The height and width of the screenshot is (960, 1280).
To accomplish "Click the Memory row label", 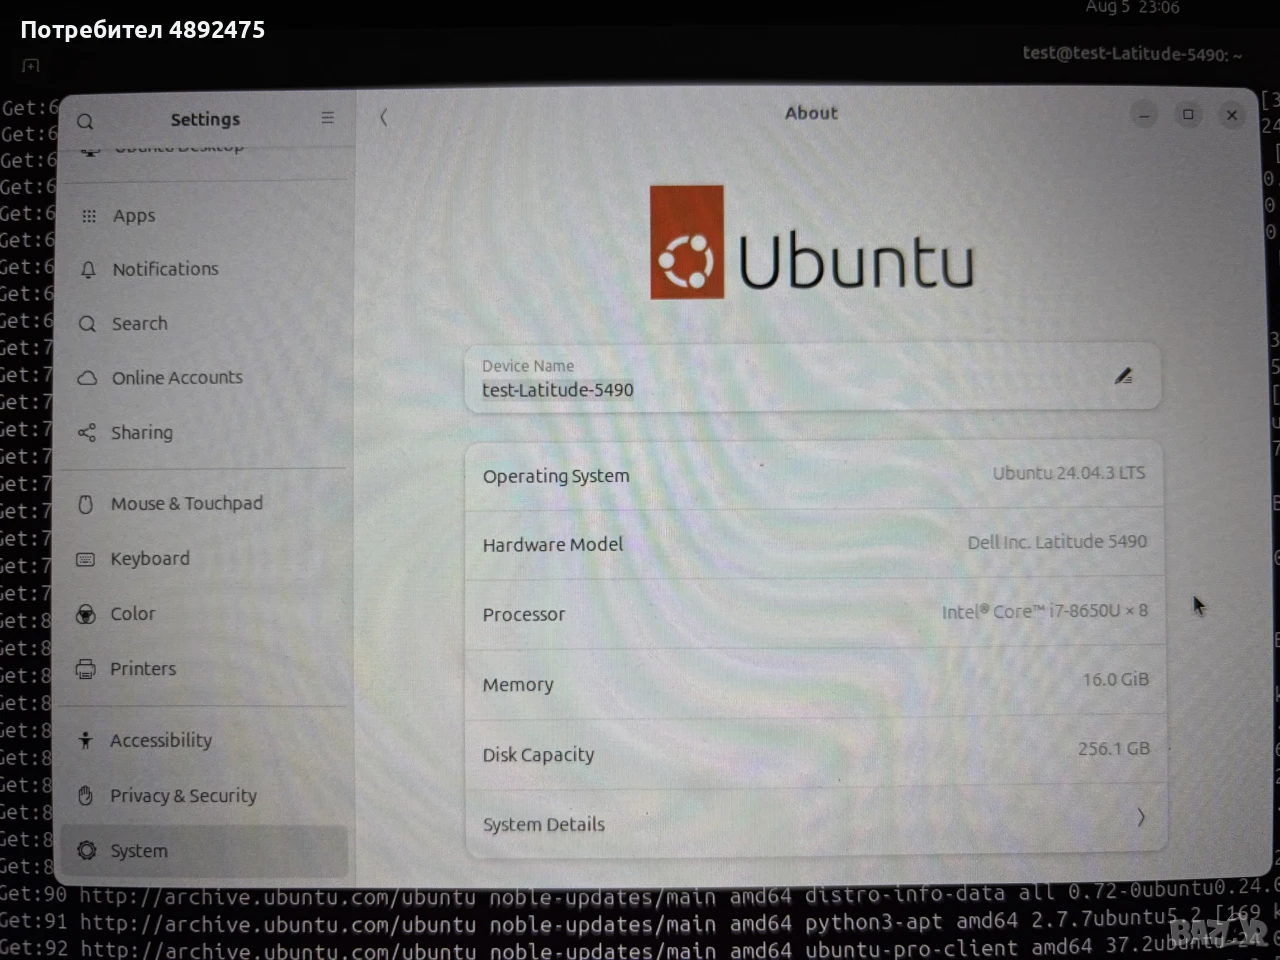I will (518, 685).
